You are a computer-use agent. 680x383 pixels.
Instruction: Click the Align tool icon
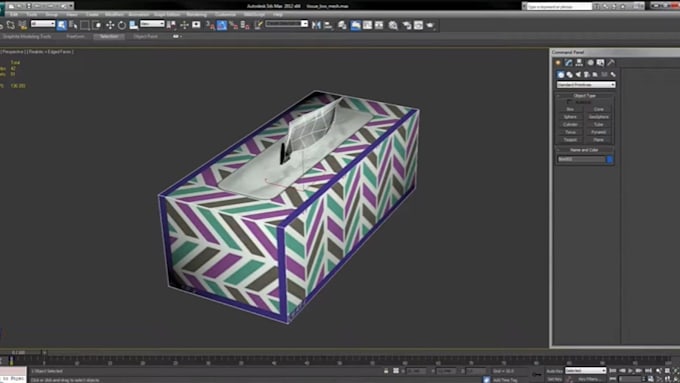click(x=328, y=25)
